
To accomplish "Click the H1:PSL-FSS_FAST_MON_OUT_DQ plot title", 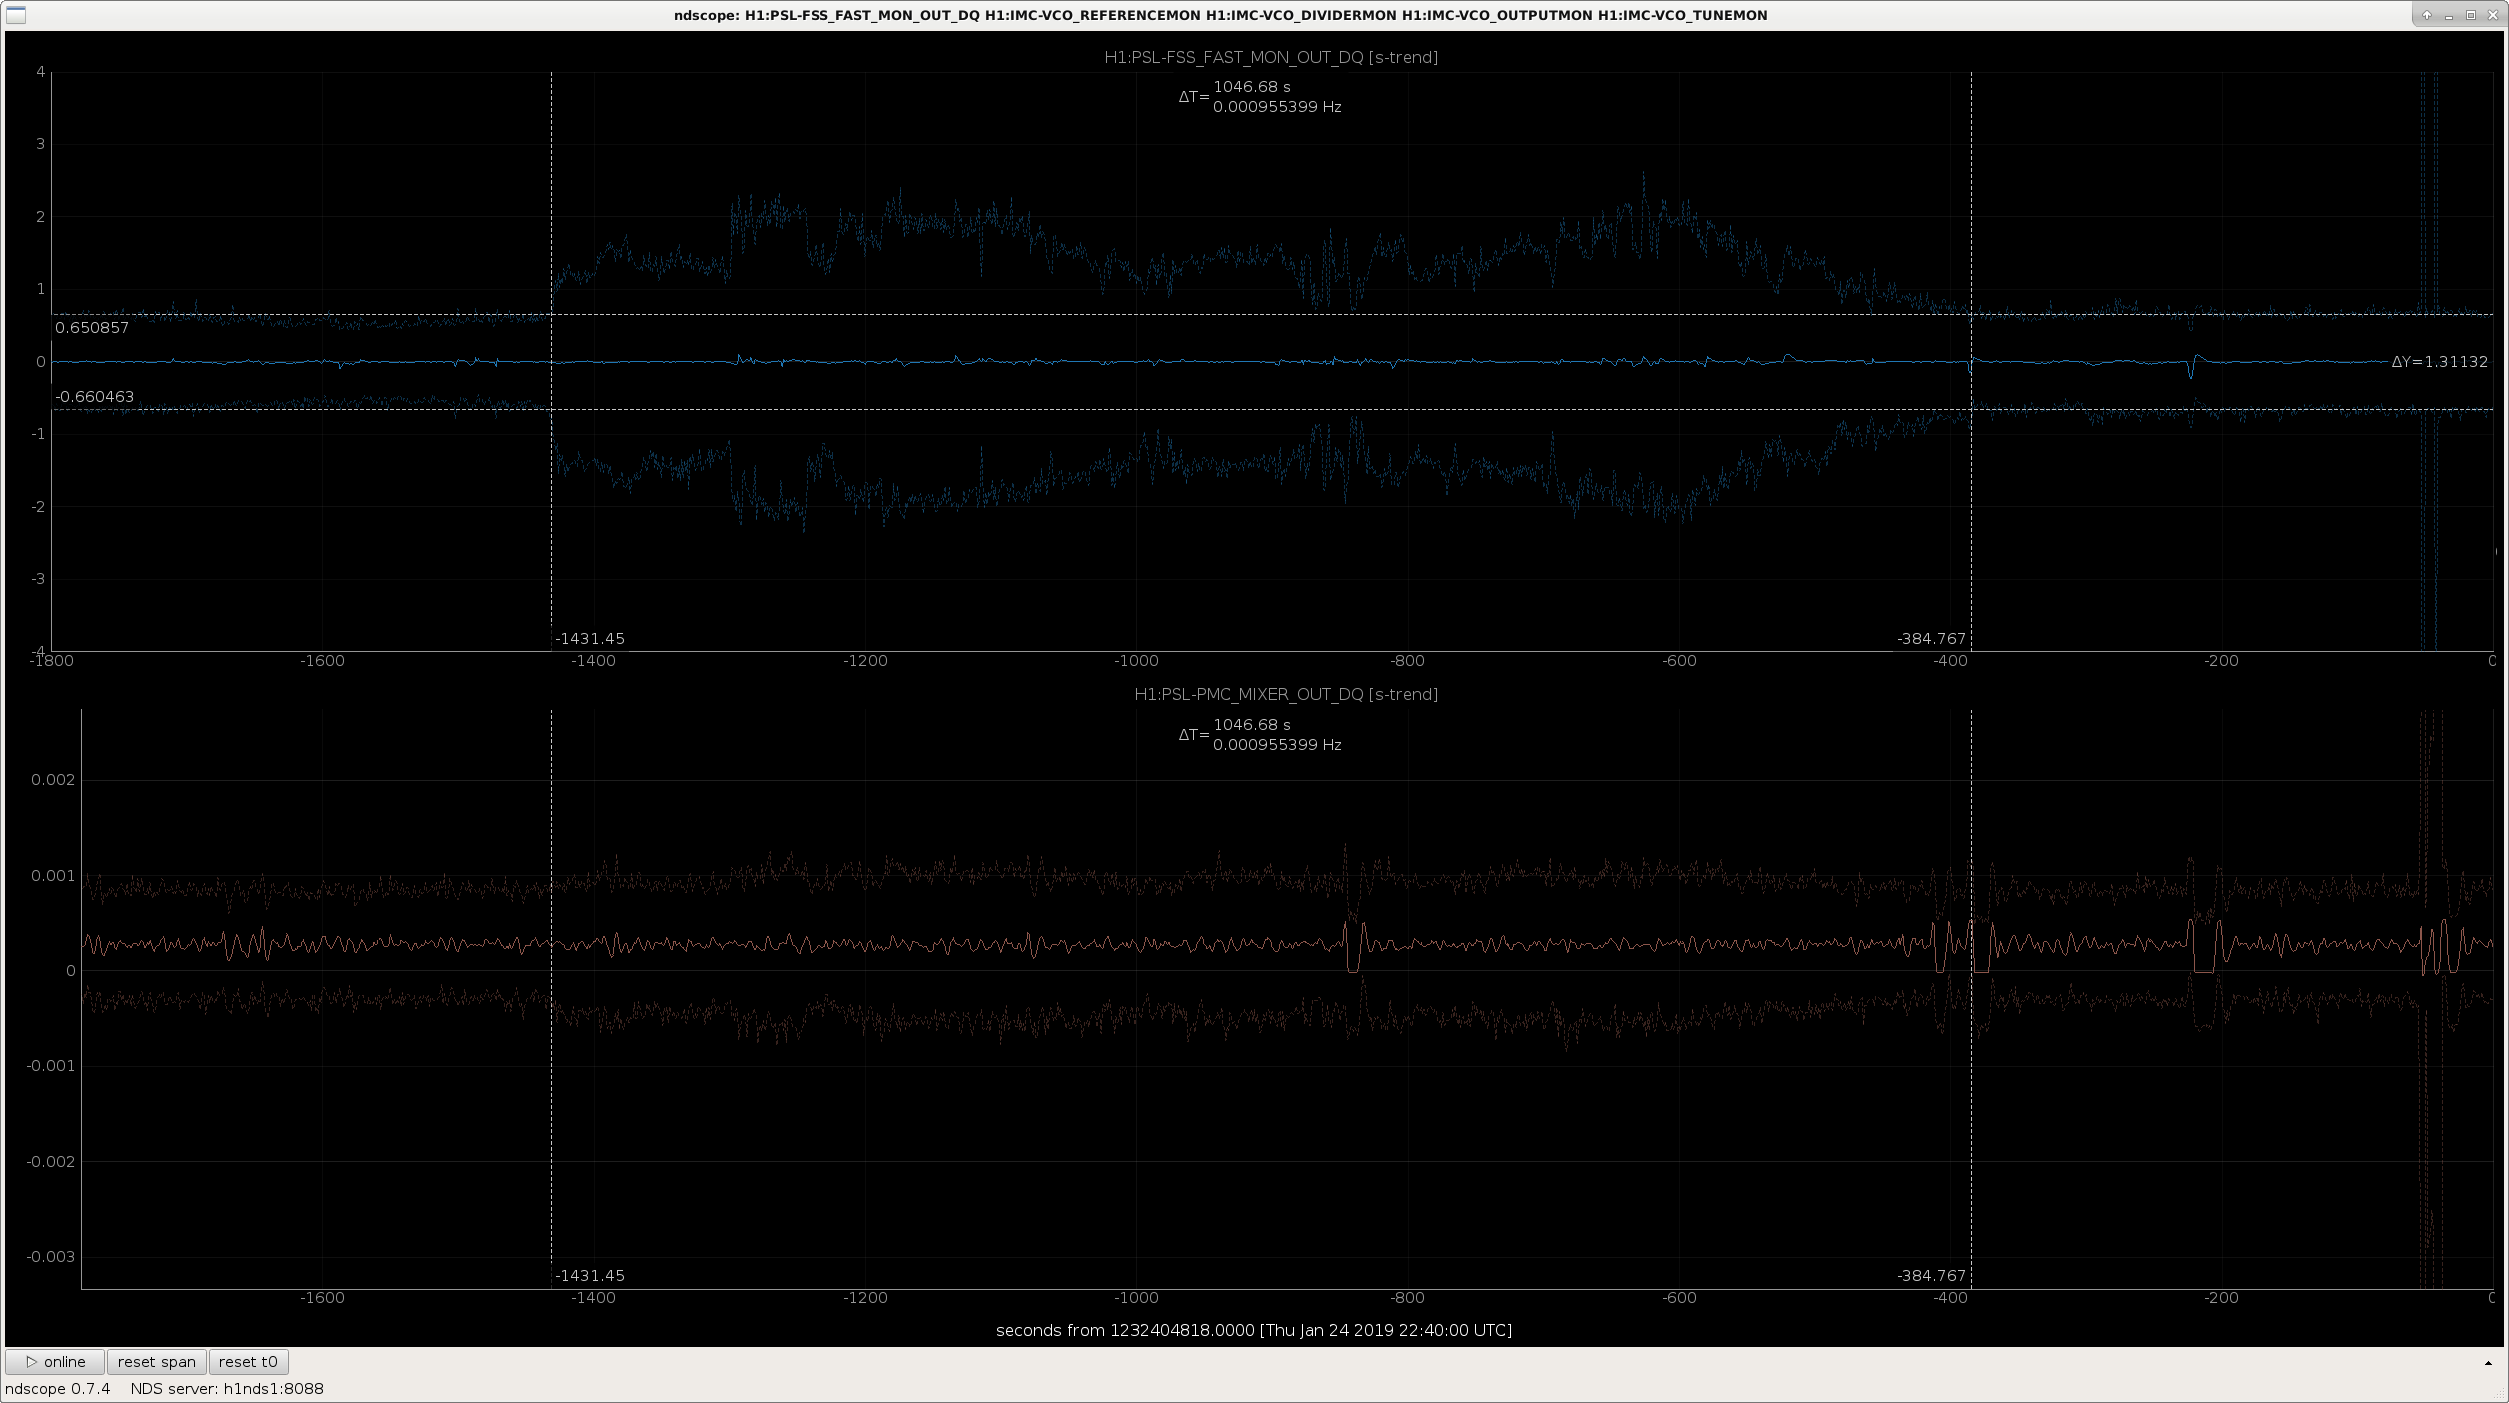I will tap(1270, 57).
